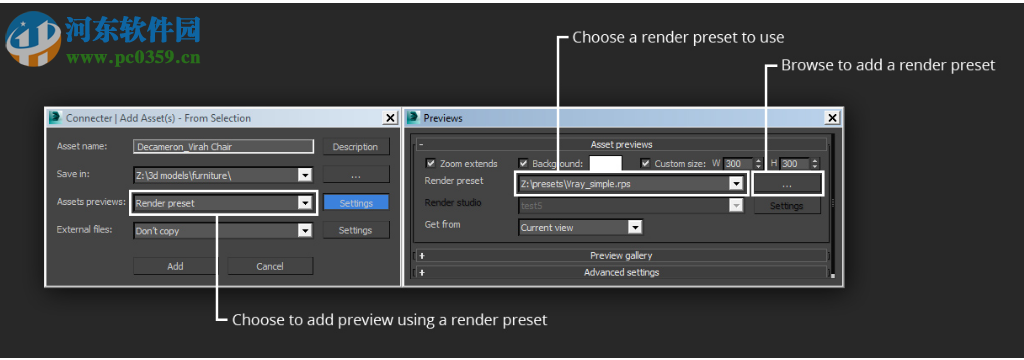Click the W width value field
This screenshot has width=1024, height=360.
[x=738, y=163]
